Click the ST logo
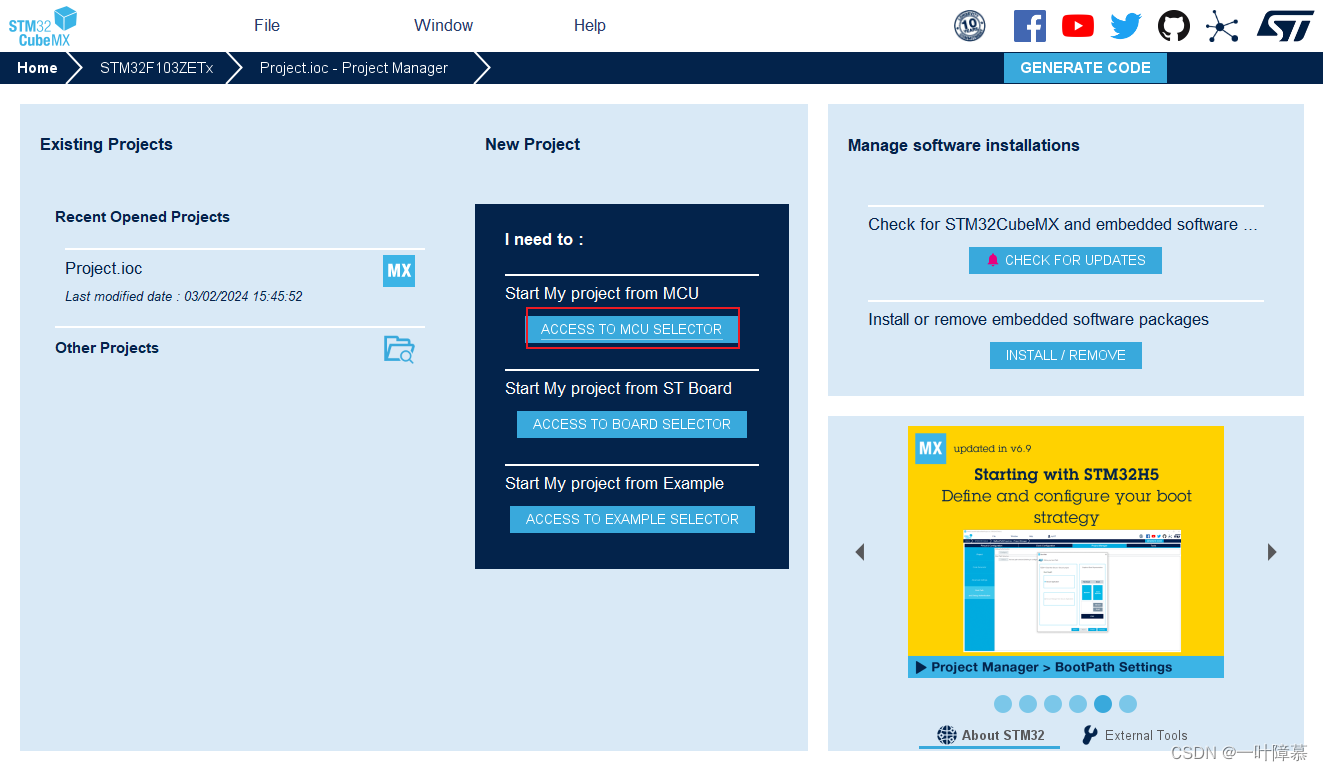1323x771 pixels. pyautogui.click(x=1285, y=26)
